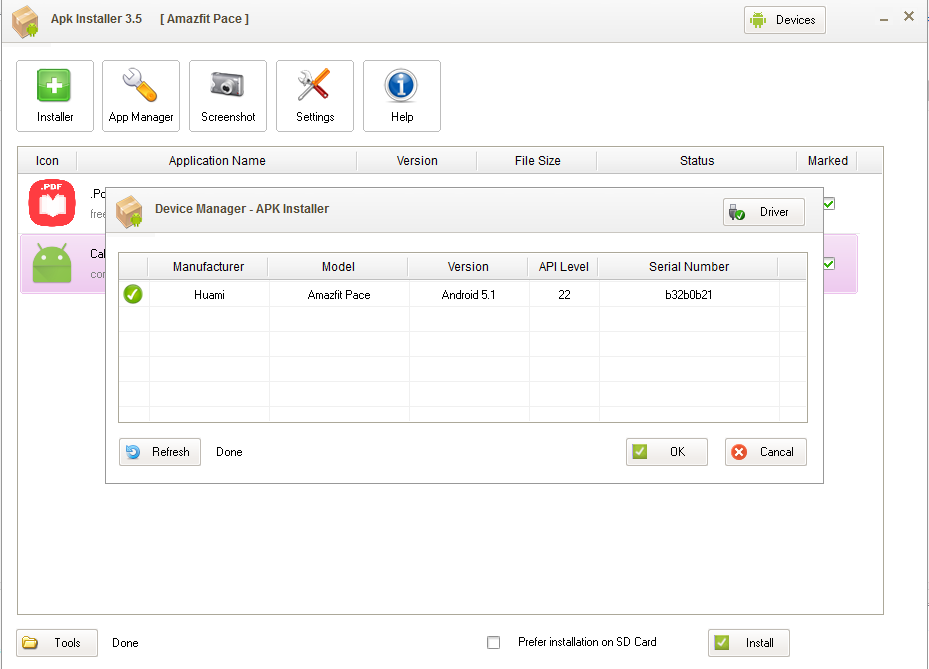The width and height of the screenshot is (929, 669).
Task: Open the Screenshot tool
Action: coord(228,96)
